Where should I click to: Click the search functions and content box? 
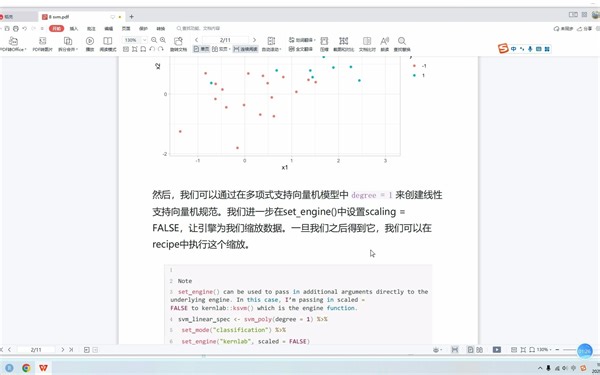(198, 29)
